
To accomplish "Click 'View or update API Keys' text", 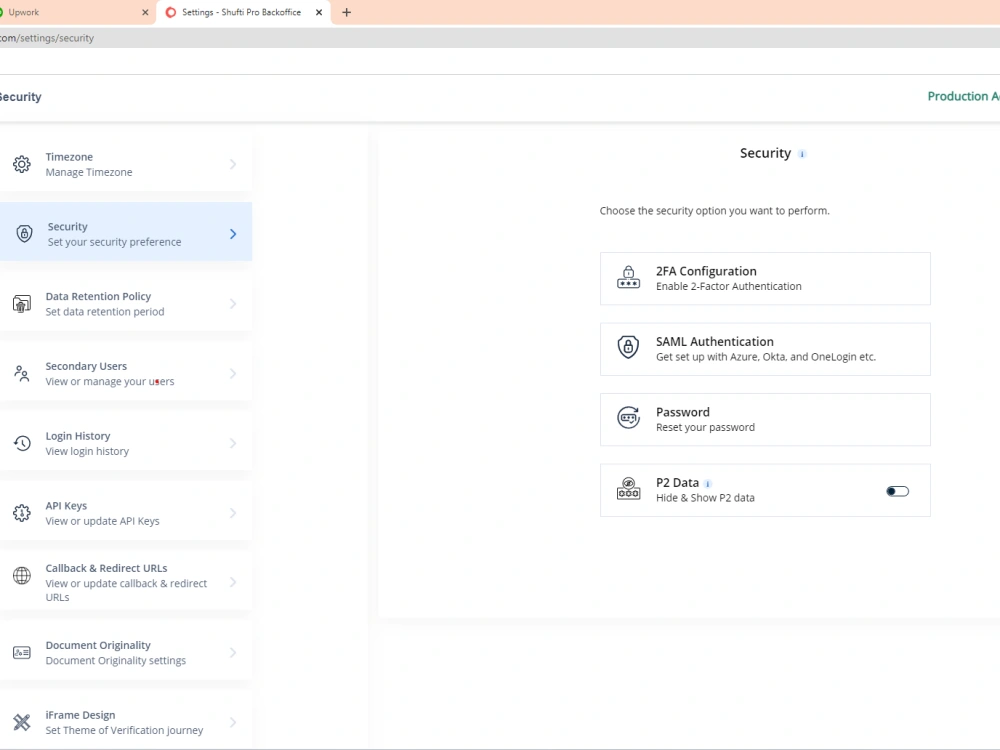I will 102,521.
